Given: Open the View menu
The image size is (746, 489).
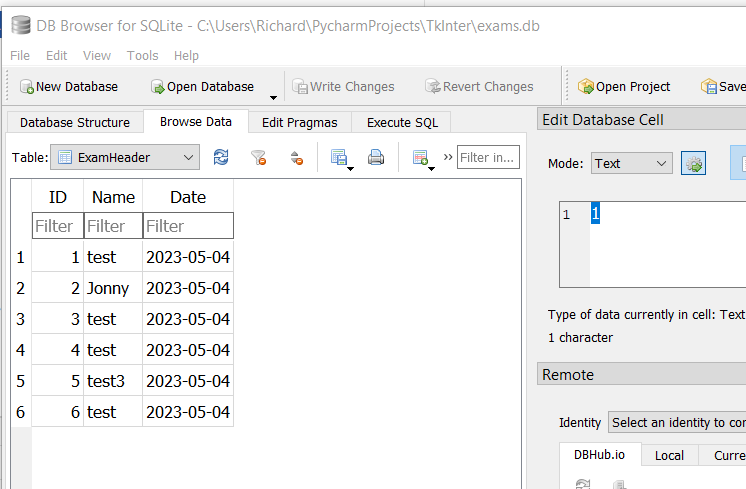Looking at the screenshot, I should pyautogui.click(x=97, y=56).
